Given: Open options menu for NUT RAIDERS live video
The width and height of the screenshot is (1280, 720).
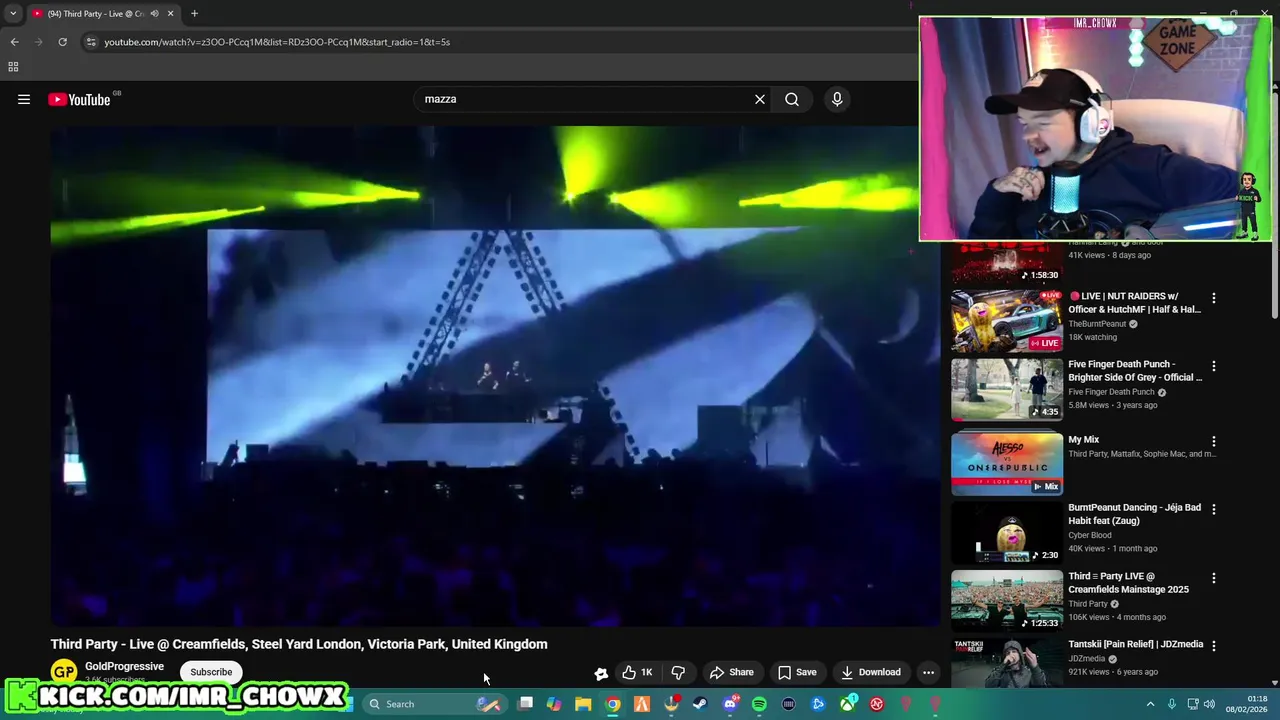Looking at the screenshot, I should click(x=1214, y=298).
